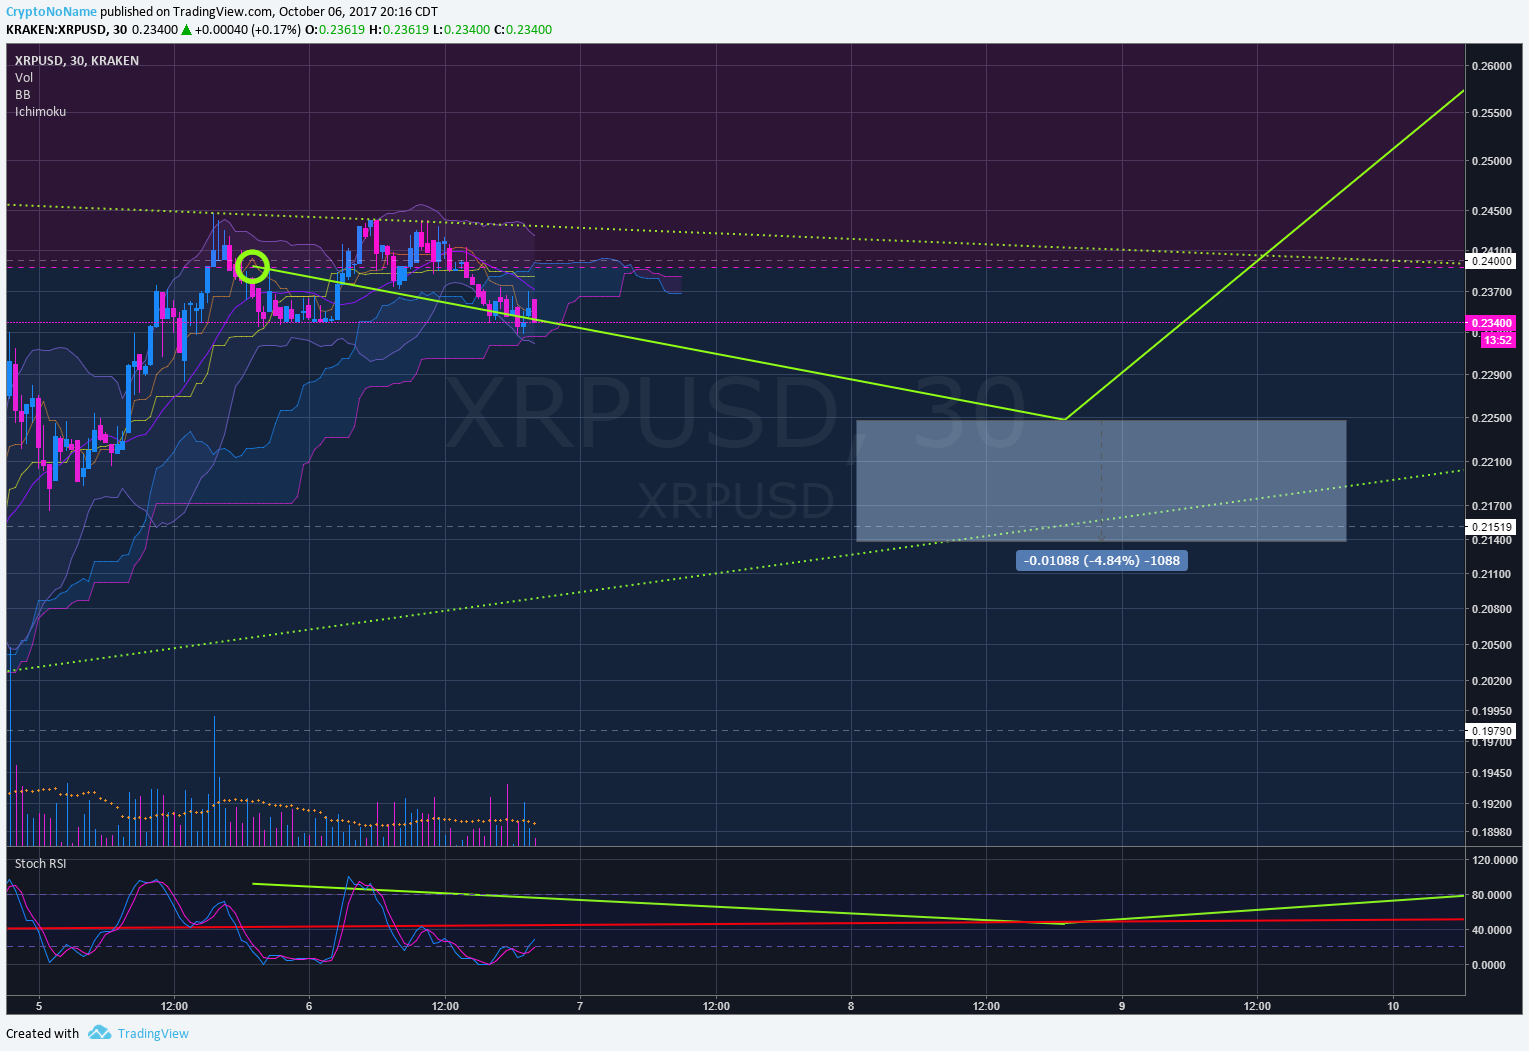Click the KRAKEN:XRPUSD, 30 header symbol
1529x1051 pixels.
[66, 30]
